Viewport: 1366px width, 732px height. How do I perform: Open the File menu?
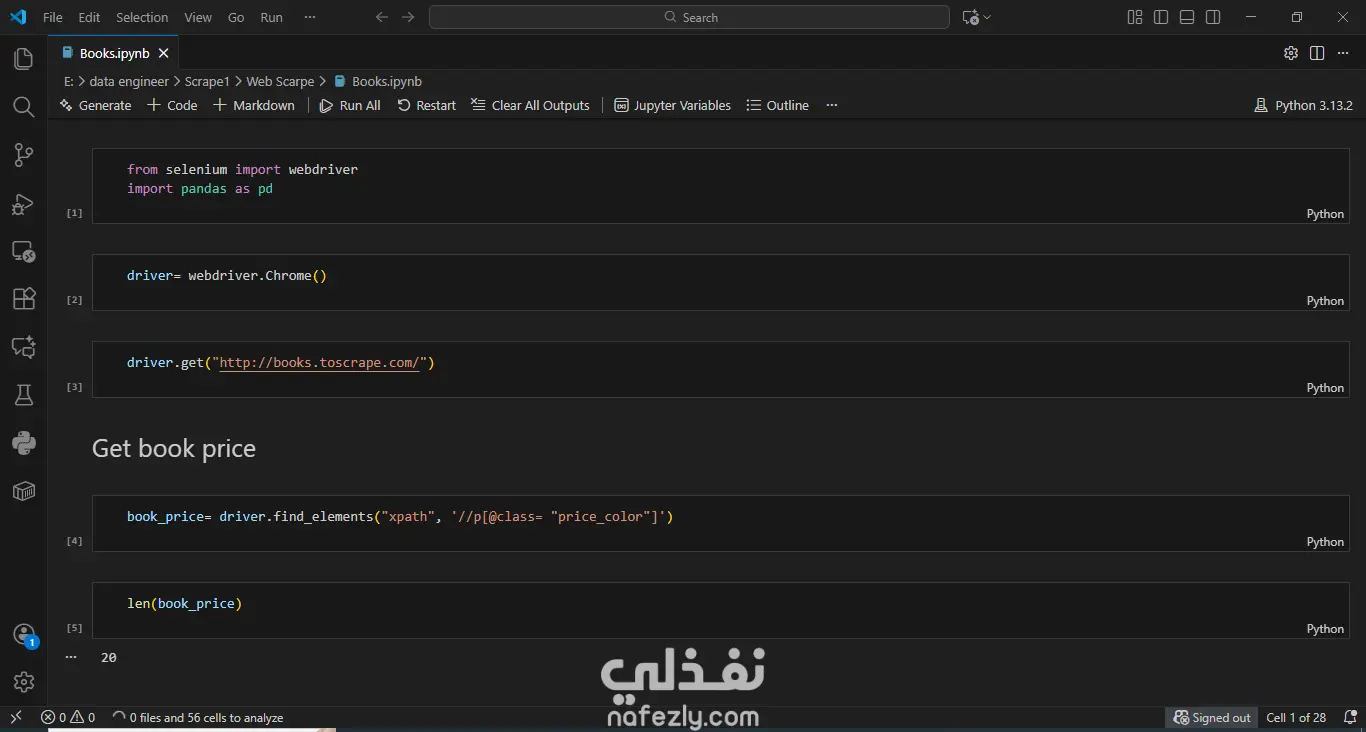[x=53, y=17]
